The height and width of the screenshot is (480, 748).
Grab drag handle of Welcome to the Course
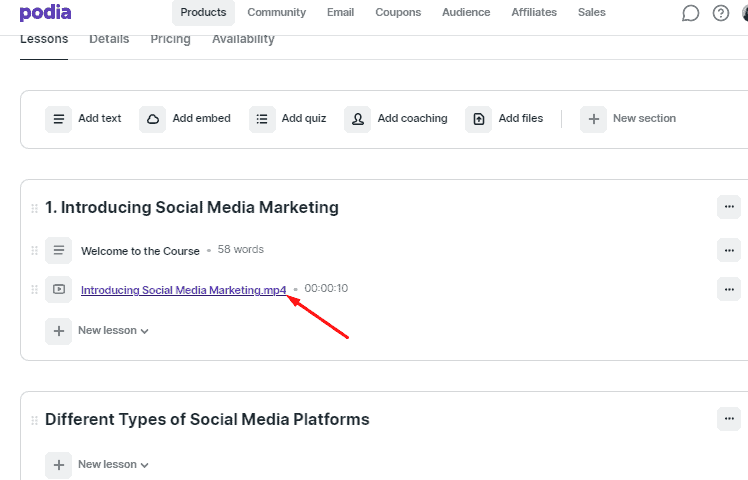34,250
